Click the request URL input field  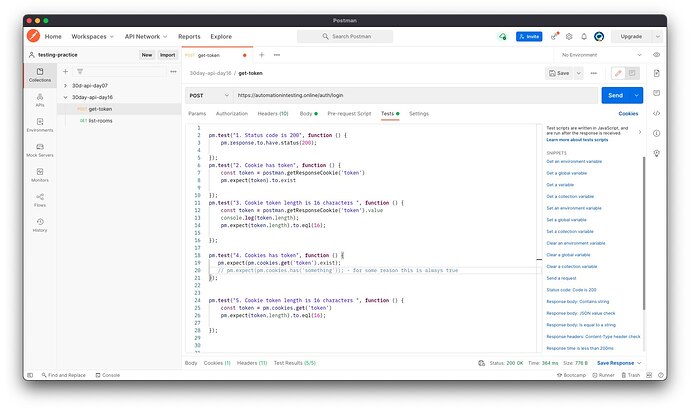[416, 95]
